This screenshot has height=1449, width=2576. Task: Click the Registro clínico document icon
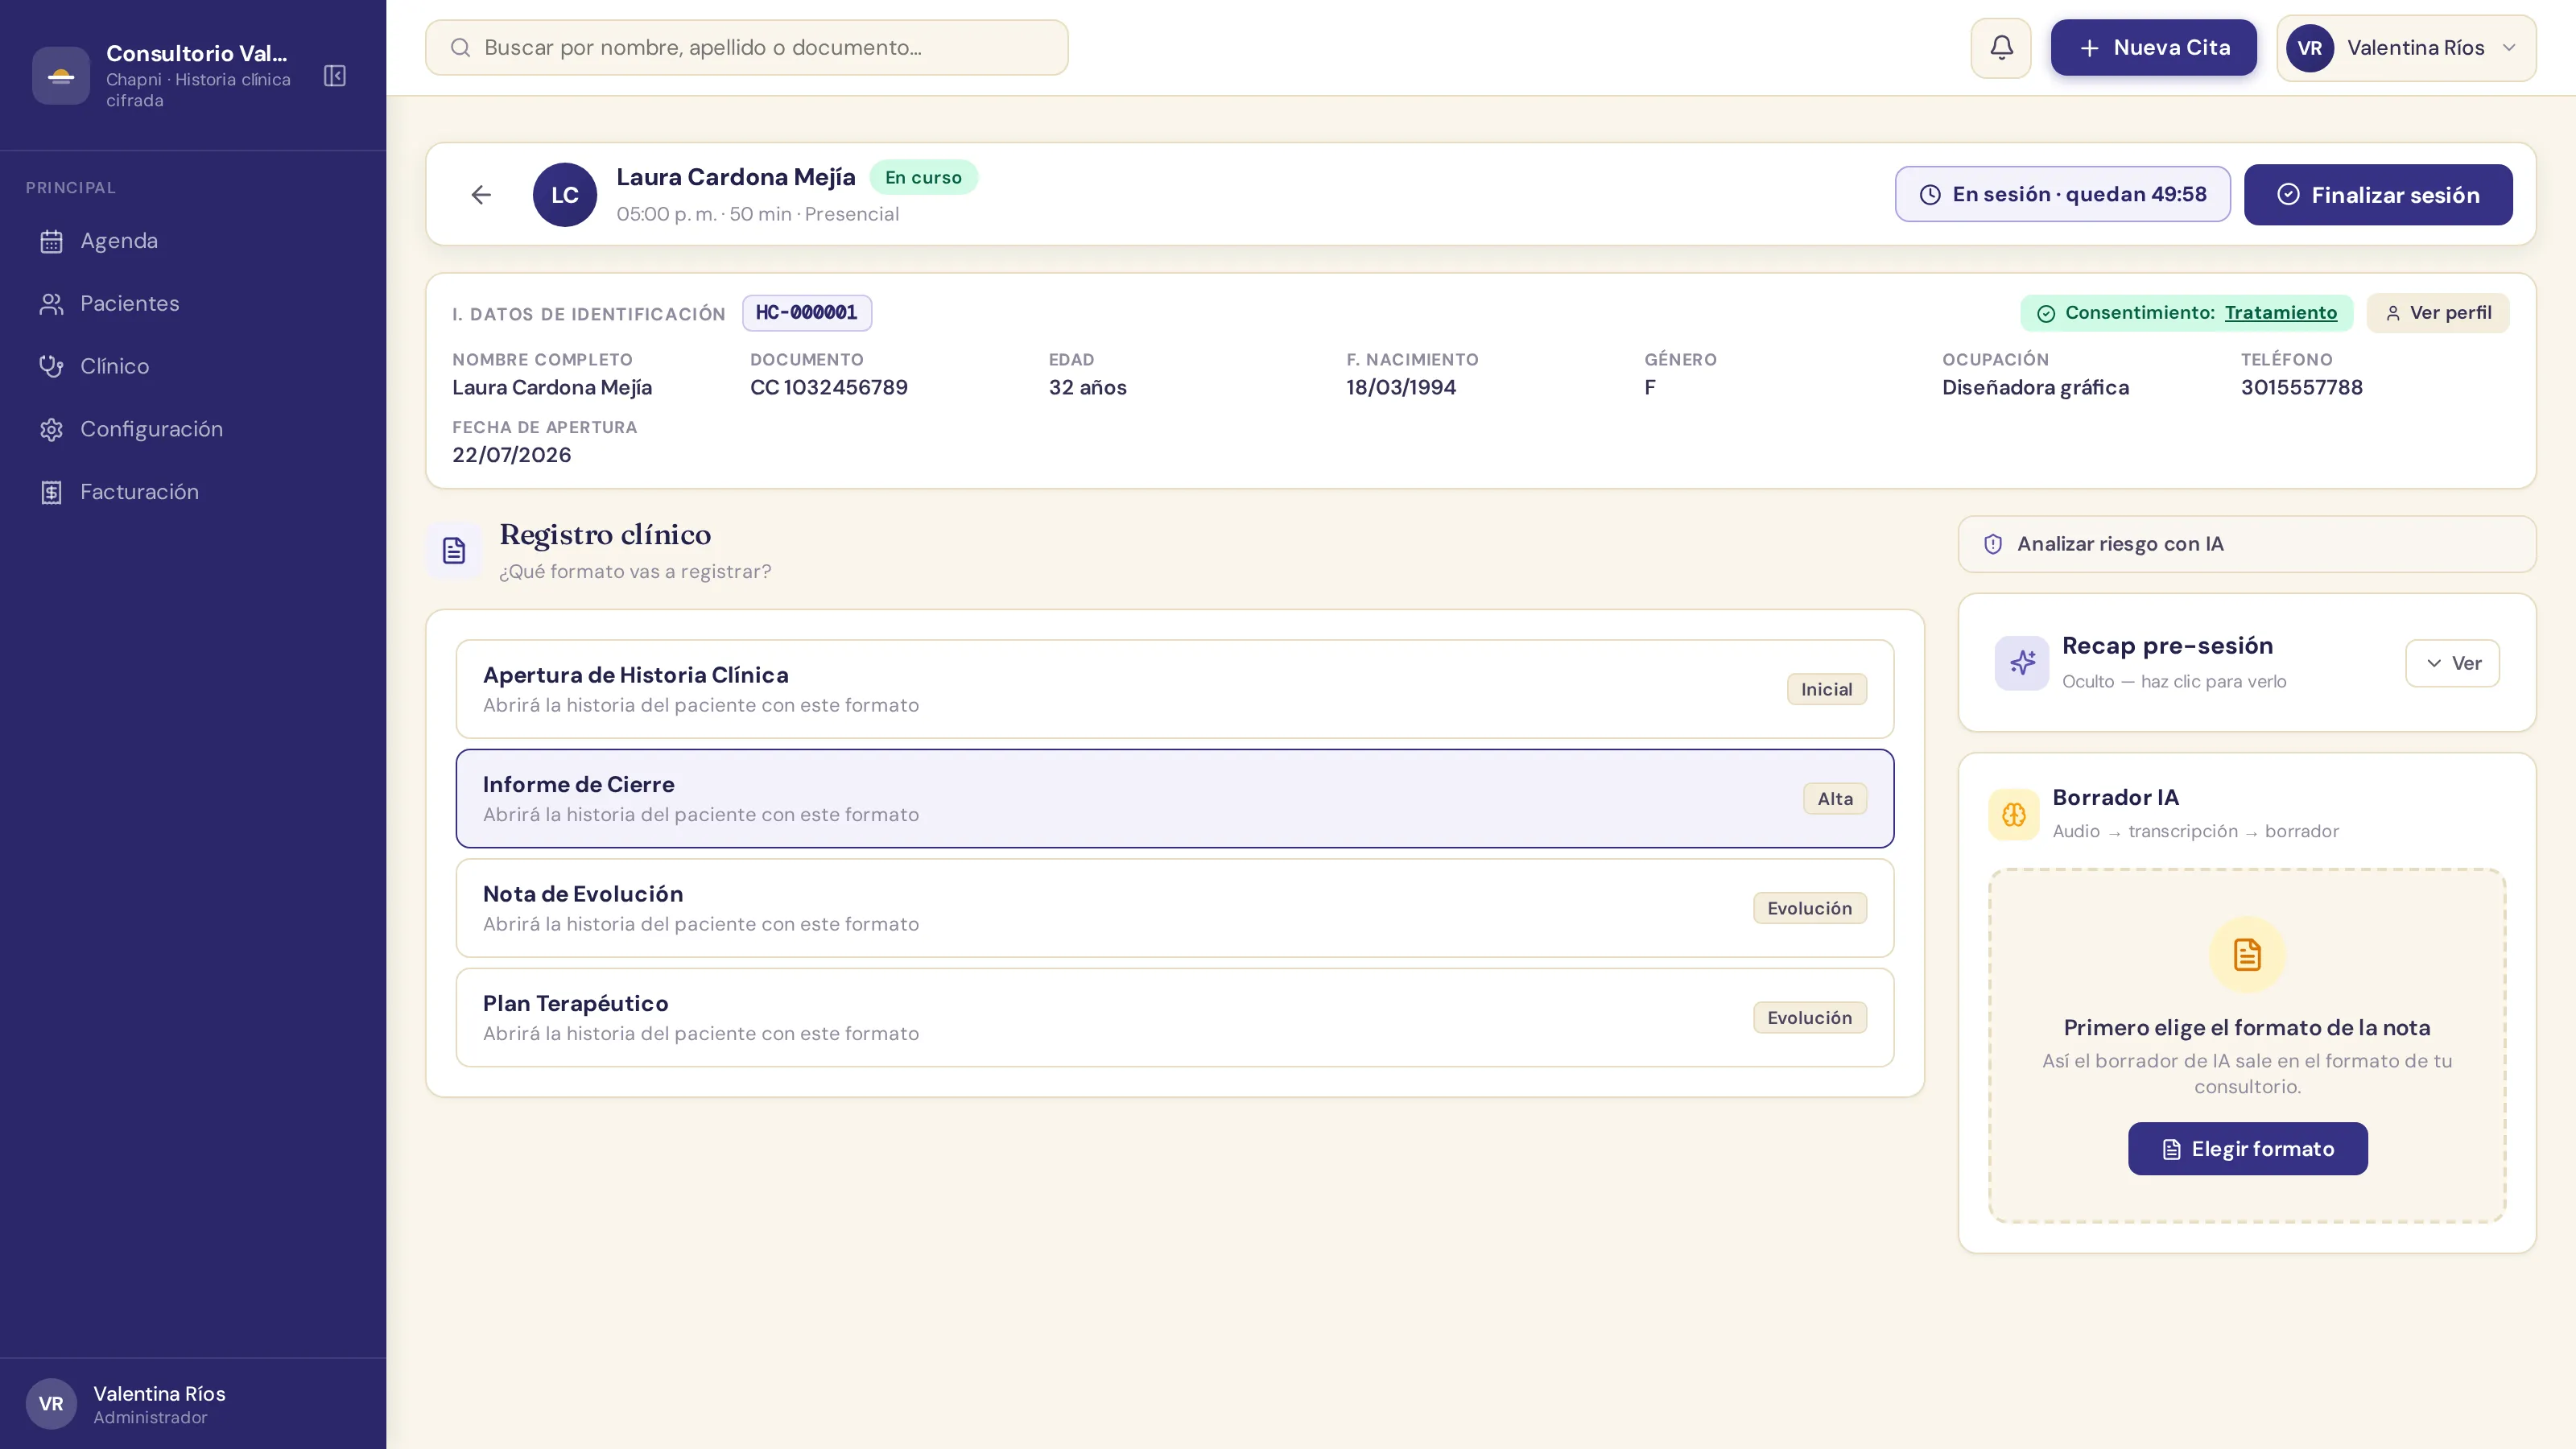454,551
